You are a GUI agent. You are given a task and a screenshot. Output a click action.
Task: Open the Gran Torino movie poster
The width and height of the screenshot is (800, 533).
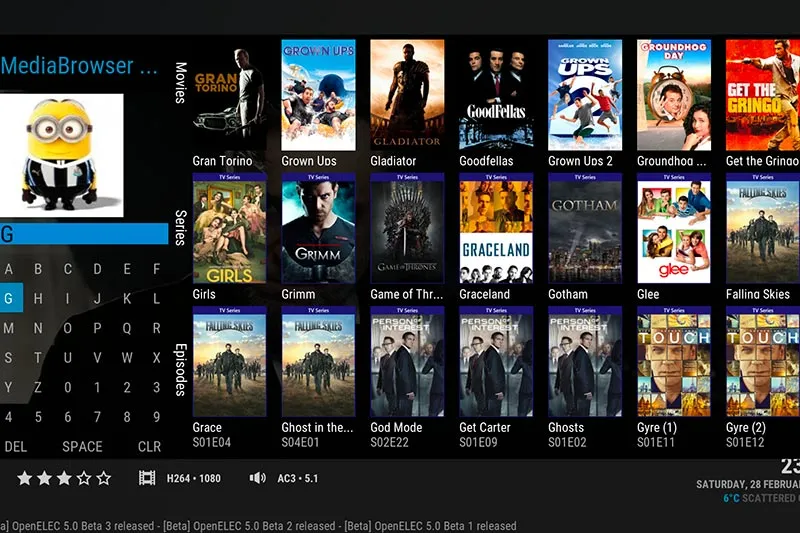pos(229,95)
